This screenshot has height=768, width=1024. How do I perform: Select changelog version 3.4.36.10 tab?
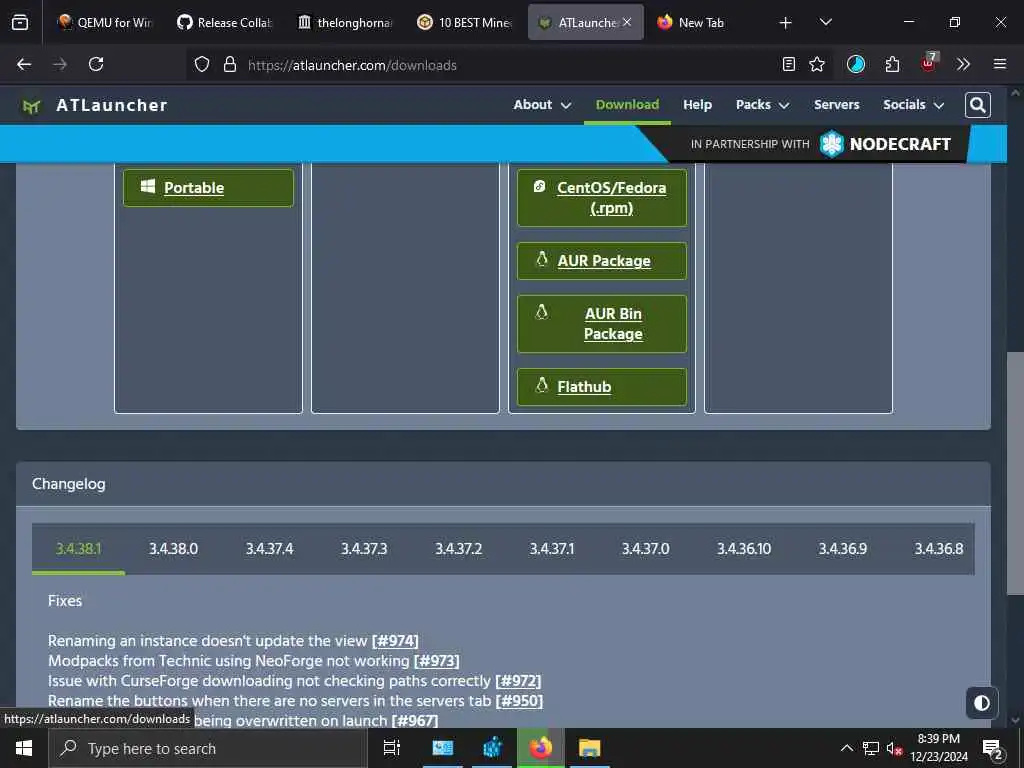[x=744, y=549]
